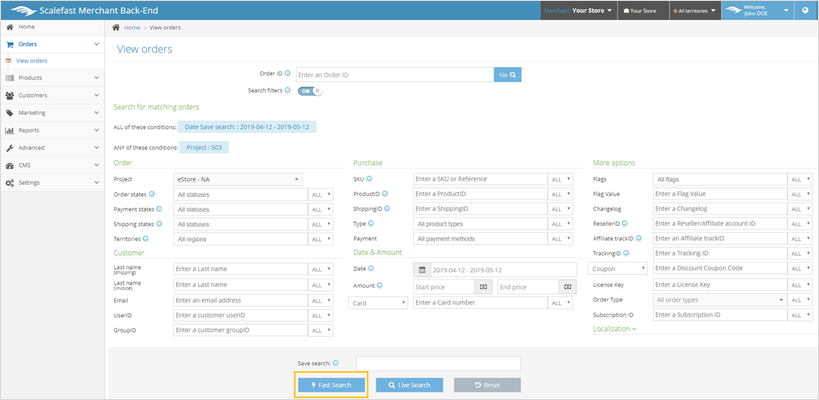Click the calendar icon in the Date field

[x=423, y=270]
